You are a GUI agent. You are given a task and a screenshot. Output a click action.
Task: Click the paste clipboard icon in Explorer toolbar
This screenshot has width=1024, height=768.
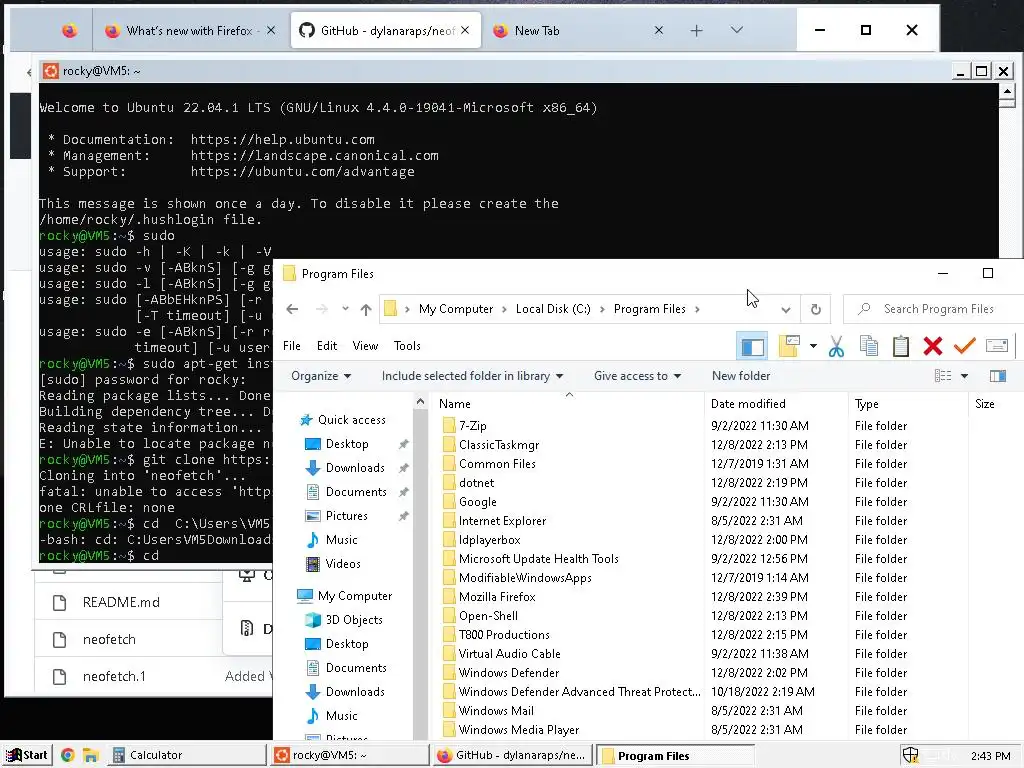(x=901, y=346)
